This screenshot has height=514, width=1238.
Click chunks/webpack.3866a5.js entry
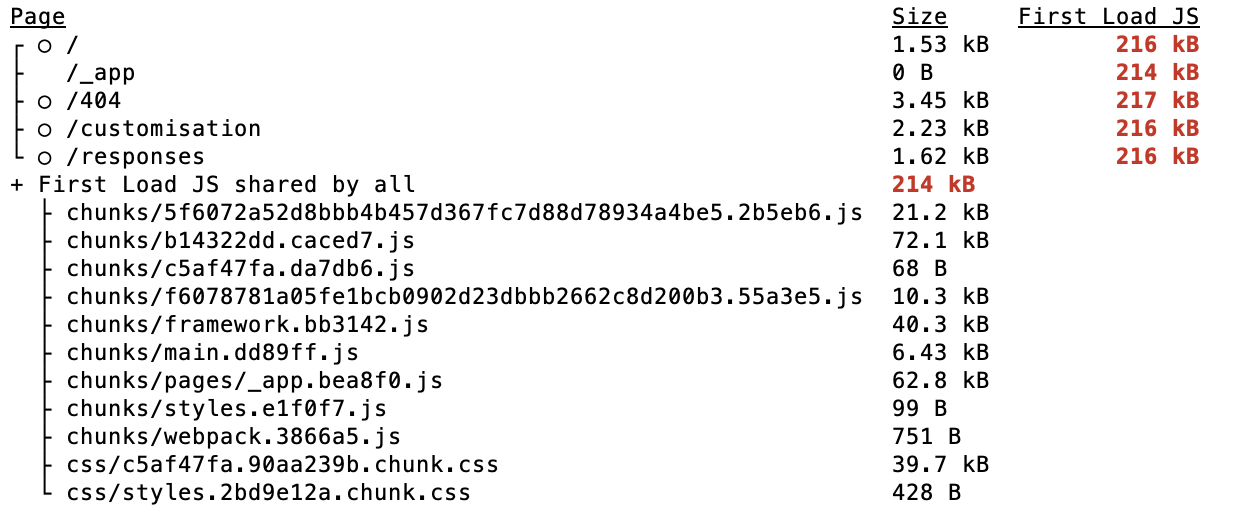[x=233, y=437]
